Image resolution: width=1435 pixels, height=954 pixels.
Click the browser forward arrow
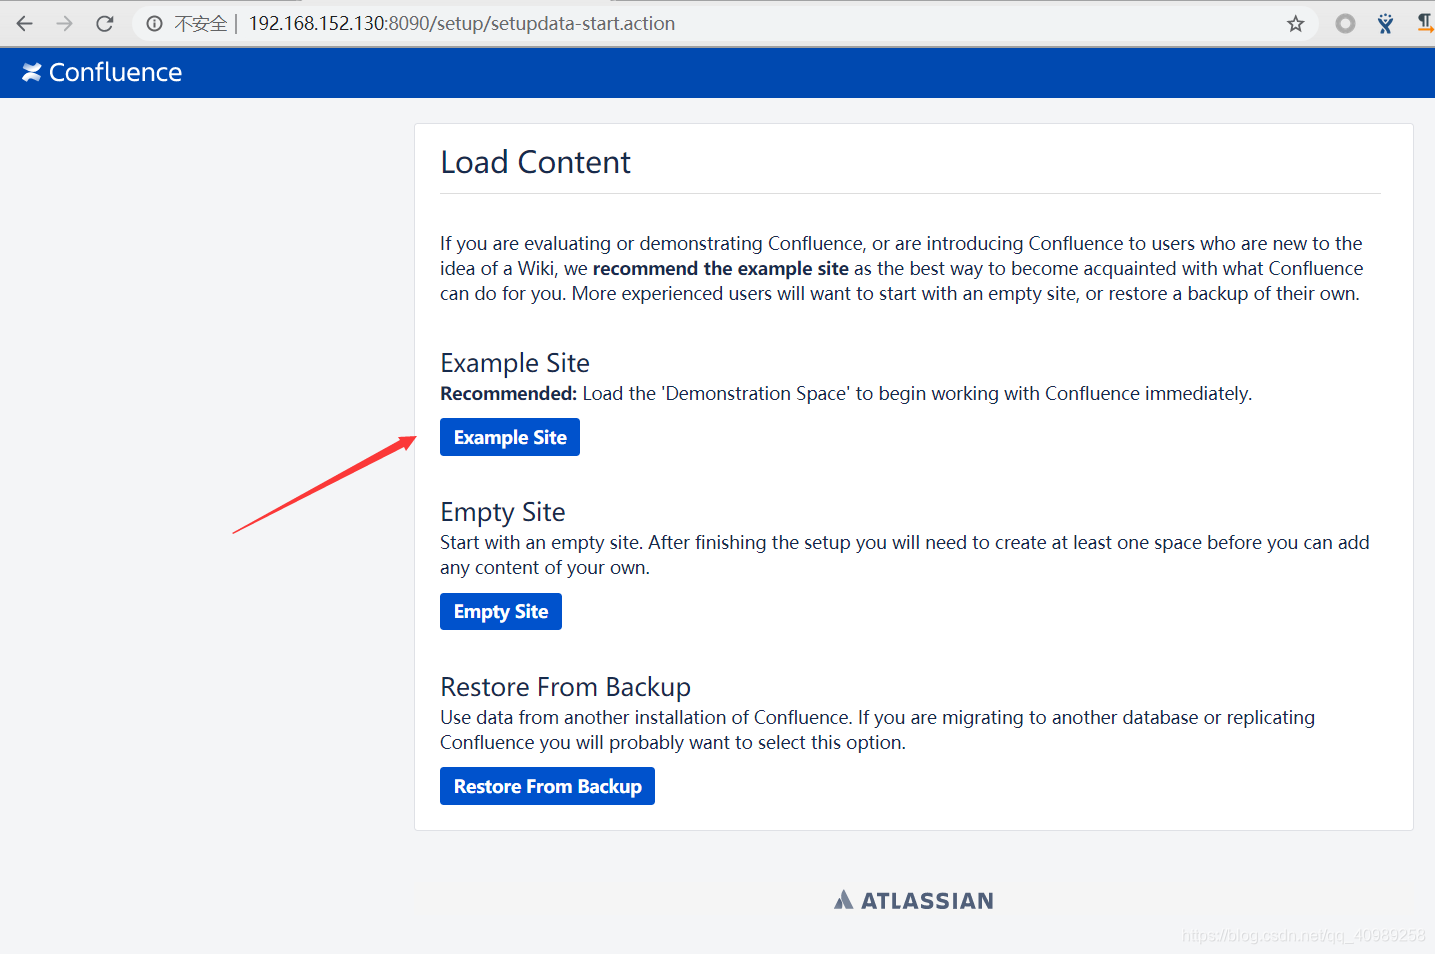click(x=65, y=23)
